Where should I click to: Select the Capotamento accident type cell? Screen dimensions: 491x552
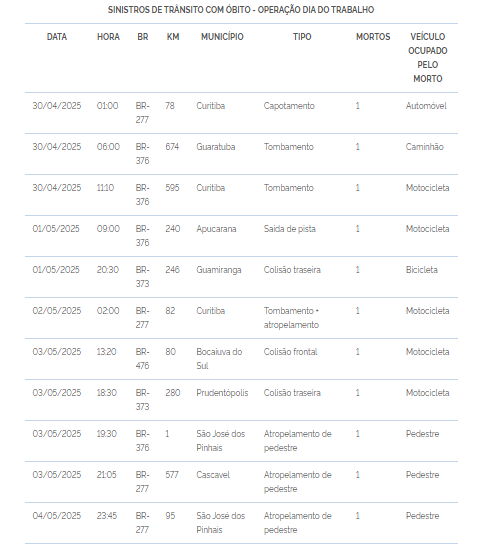pos(289,106)
